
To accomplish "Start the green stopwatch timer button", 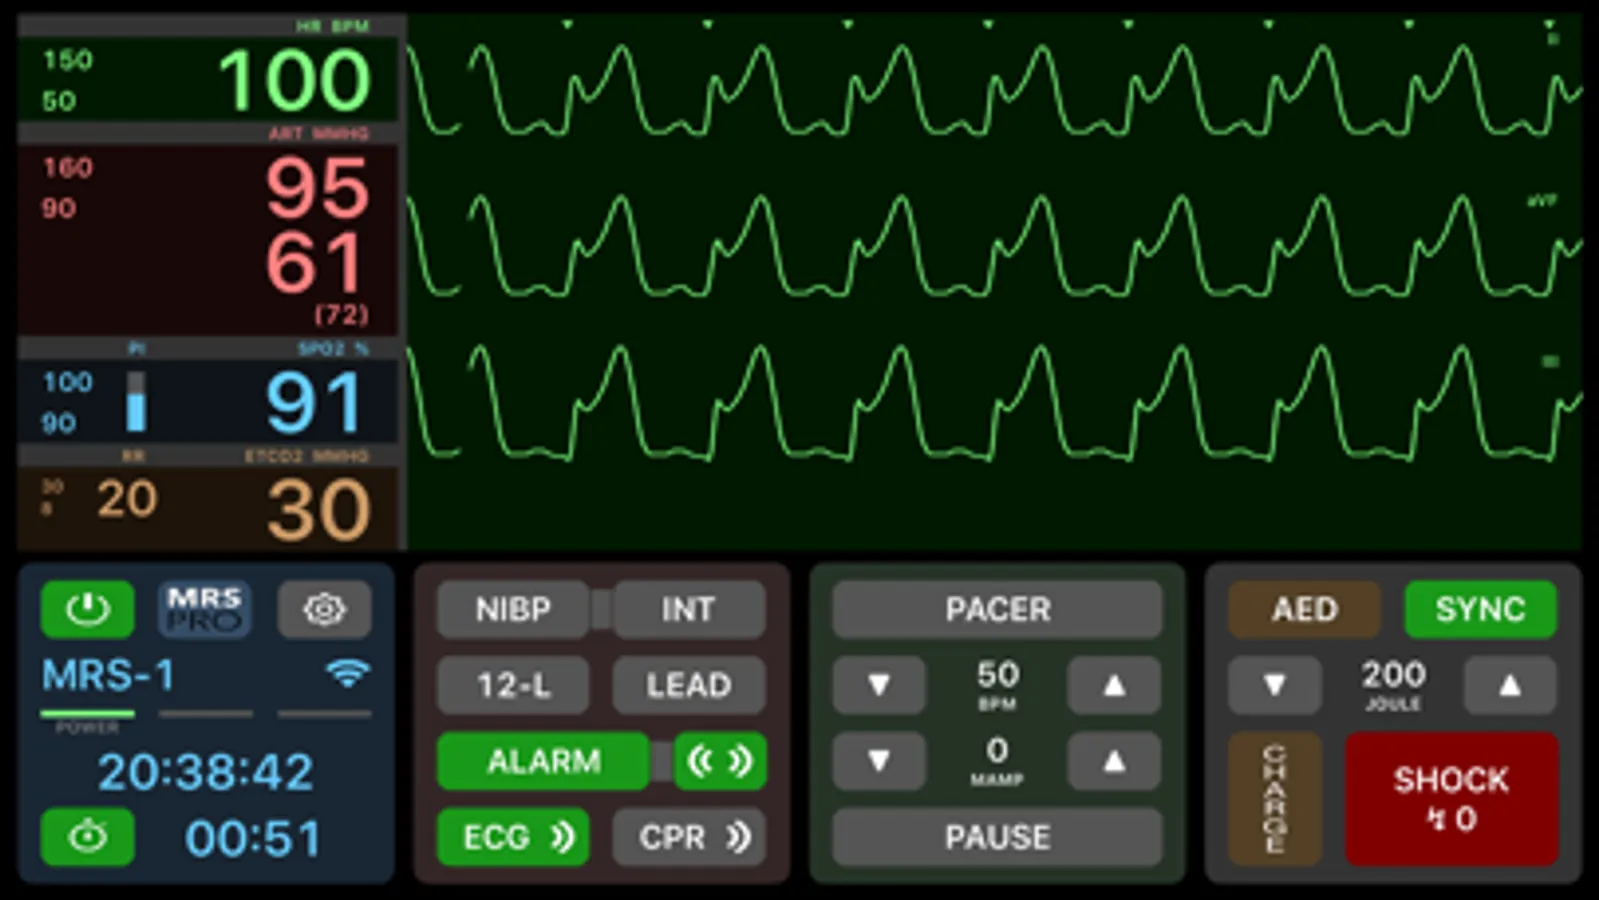I will 88,837.
